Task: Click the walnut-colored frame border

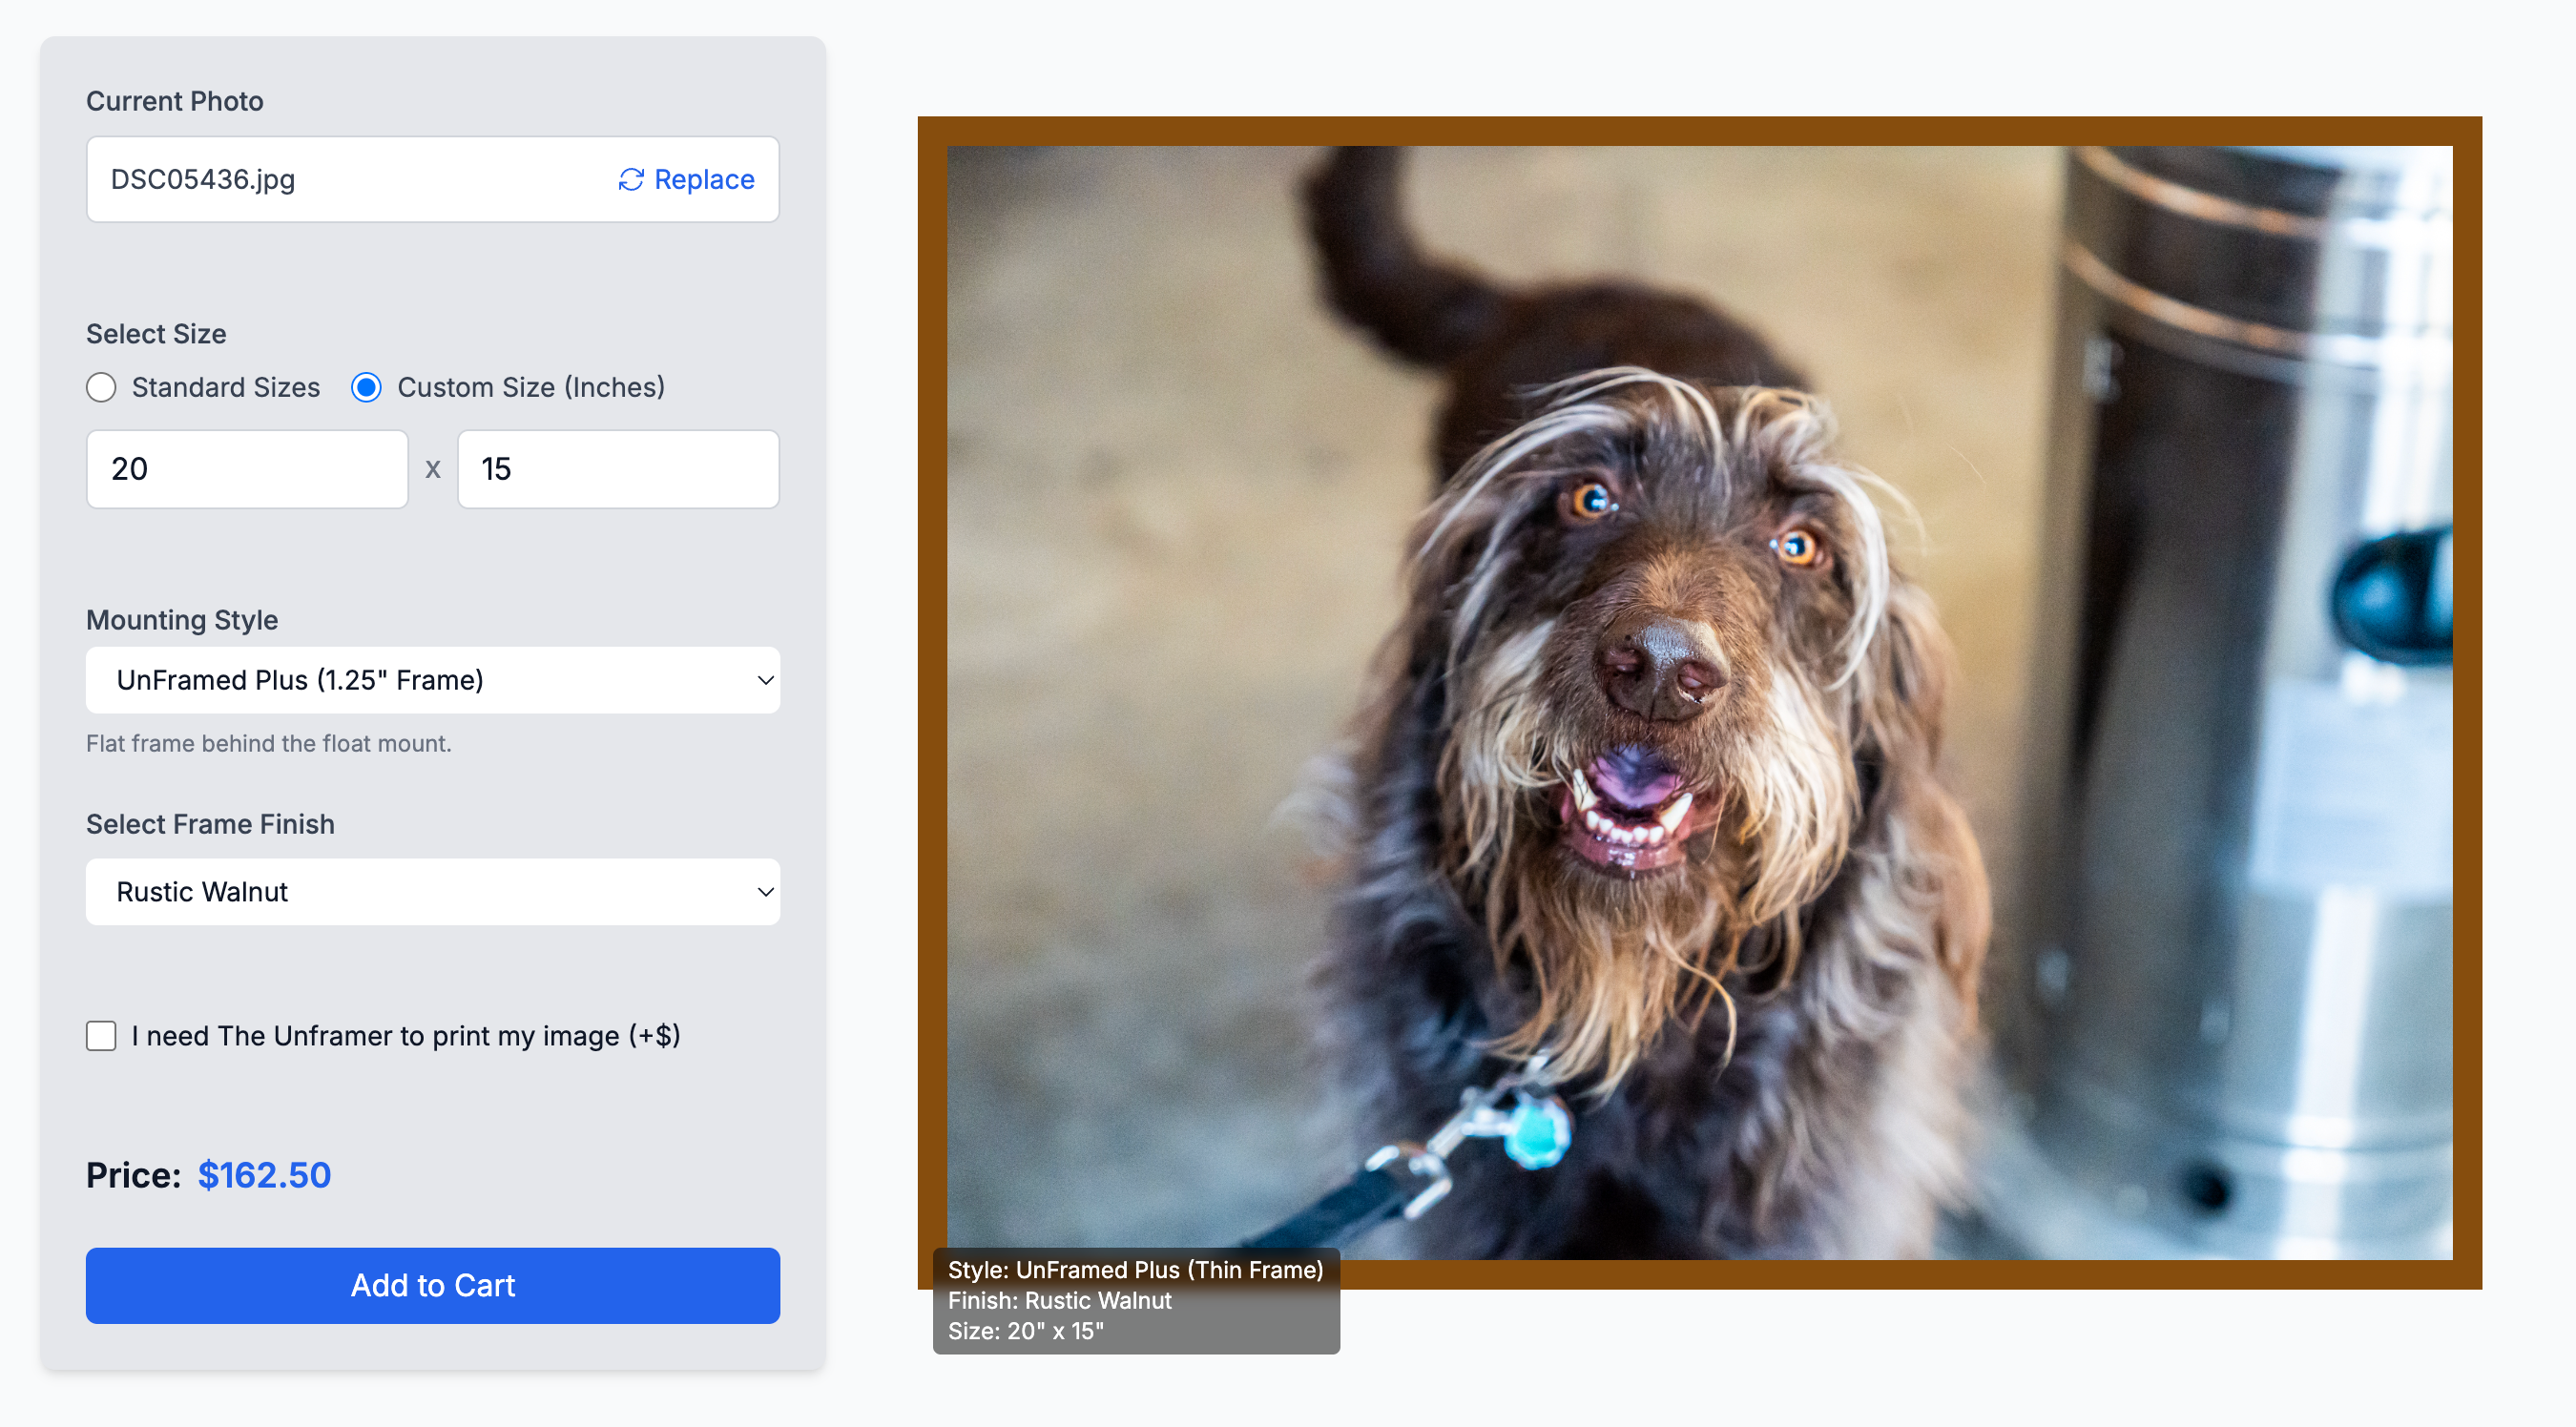Action: (x=1700, y=131)
